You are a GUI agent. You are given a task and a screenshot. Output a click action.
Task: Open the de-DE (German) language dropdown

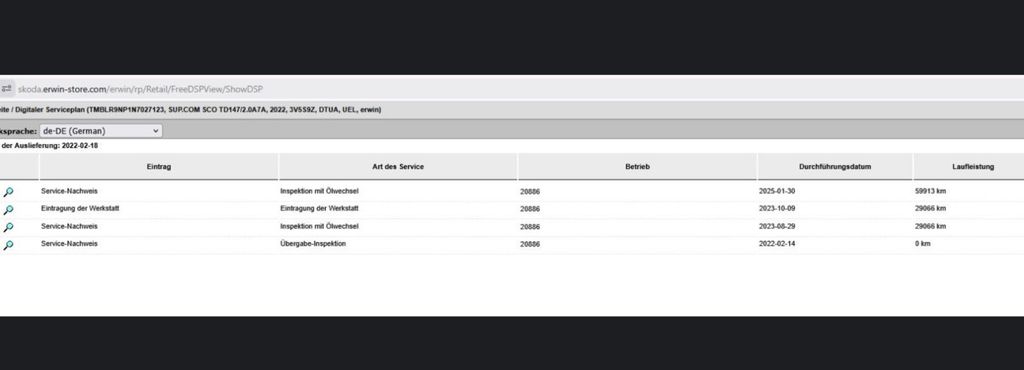click(101, 131)
